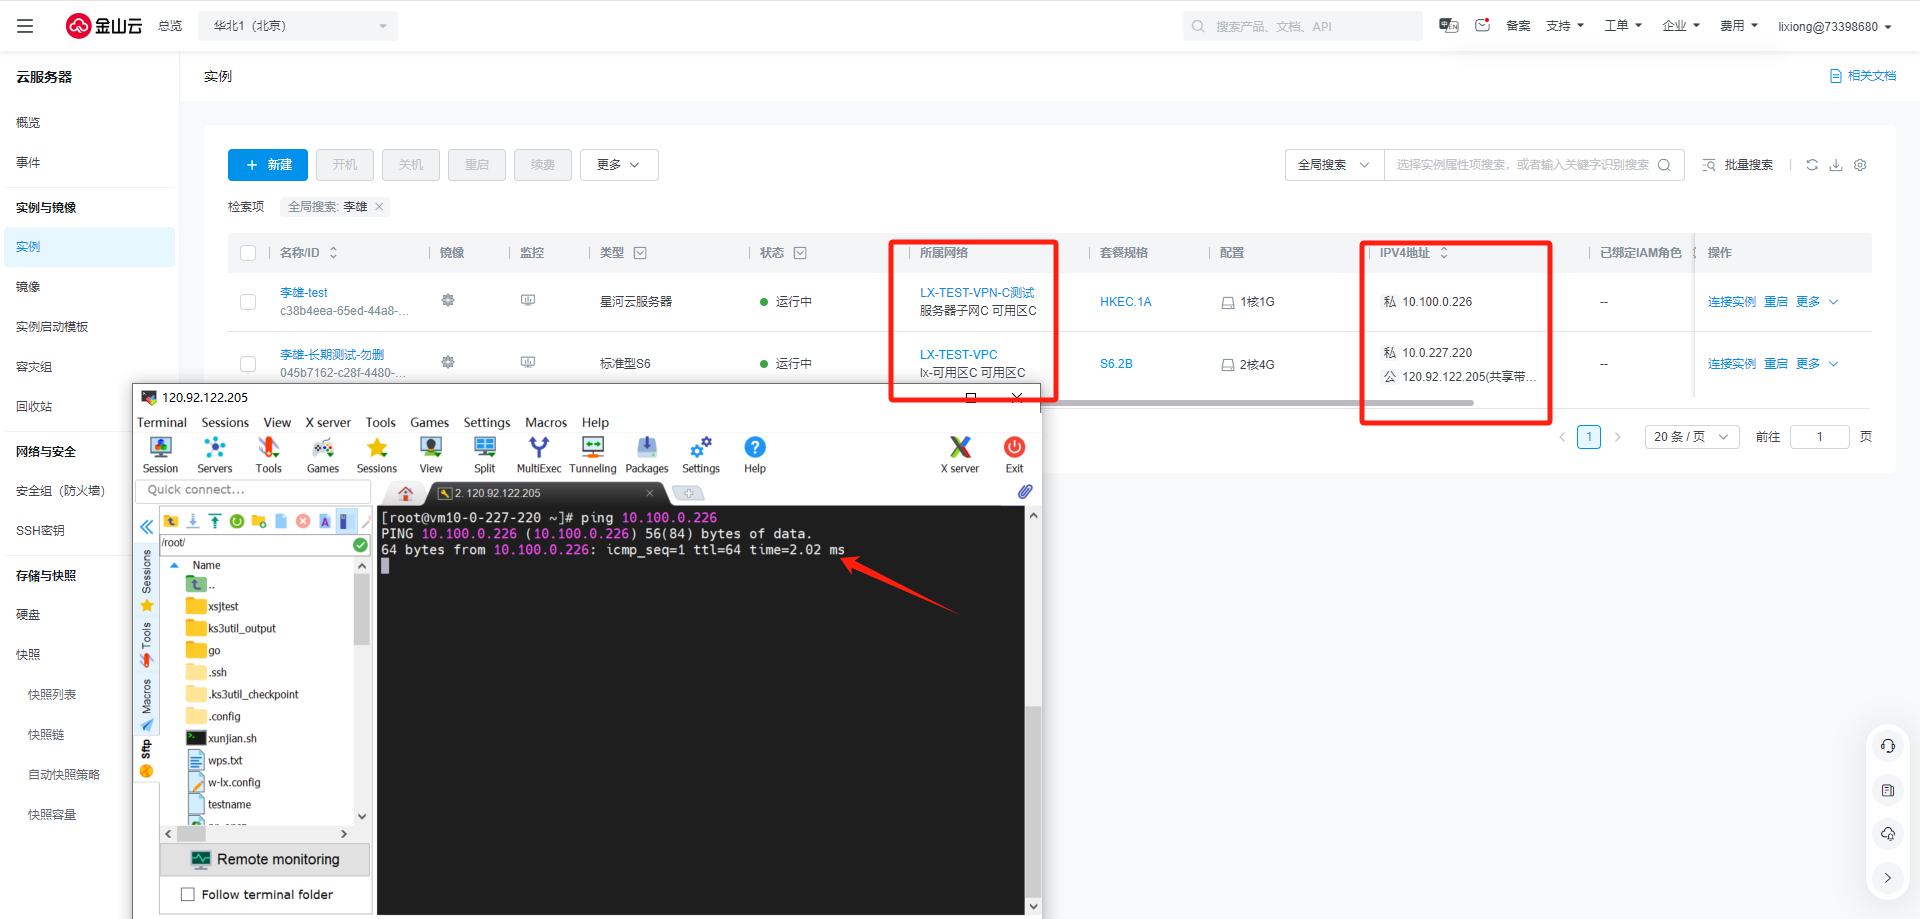1920x919 pixels.
Task: Open the 华北1 (北京) region dropdown
Action: (x=298, y=26)
